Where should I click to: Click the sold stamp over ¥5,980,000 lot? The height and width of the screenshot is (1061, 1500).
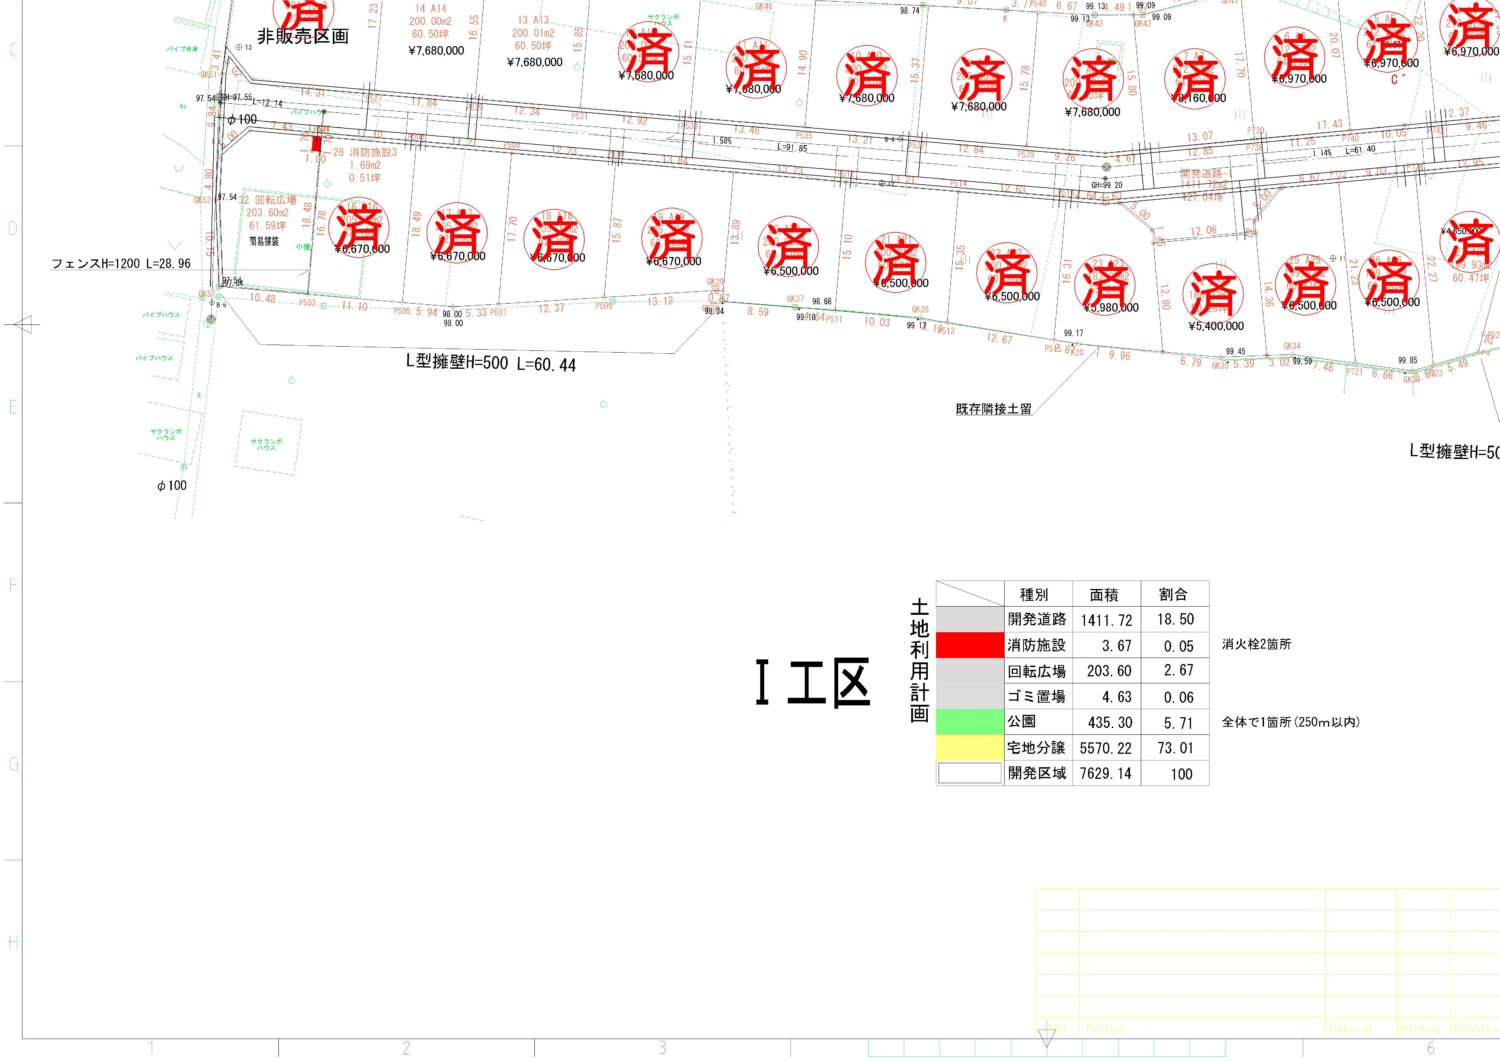tap(1105, 283)
